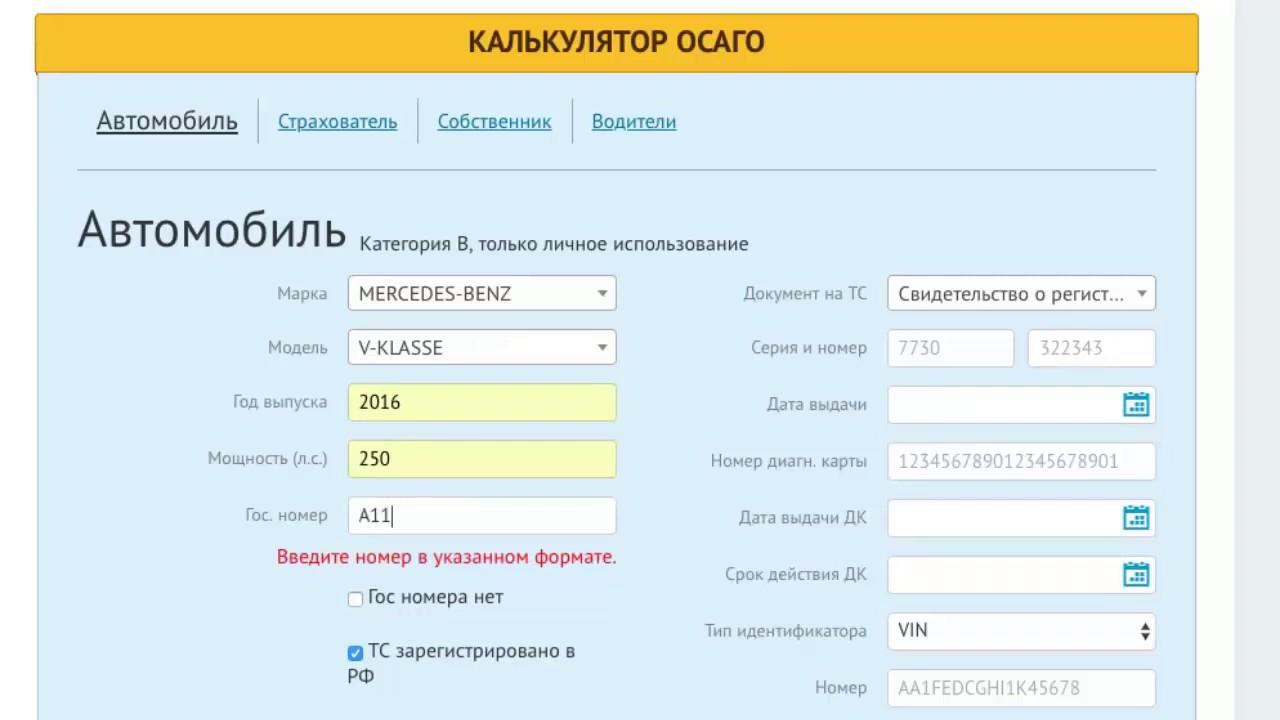Open Тип идентификатора VIN selector
This screenshot has height=720, width=1280.
(x=1021, y=630)
